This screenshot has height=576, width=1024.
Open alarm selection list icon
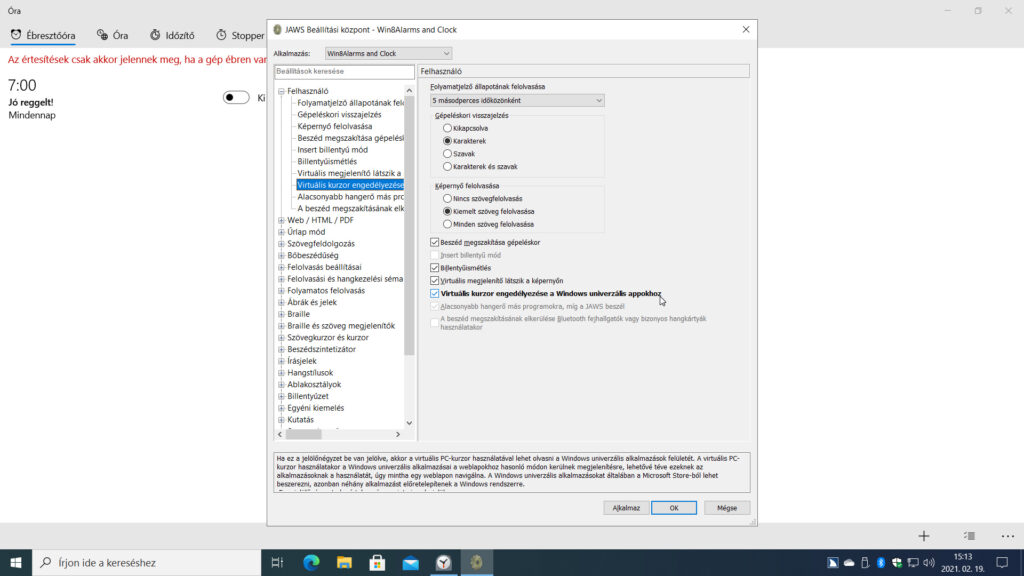pyautogui.click(x=969, y=536)
